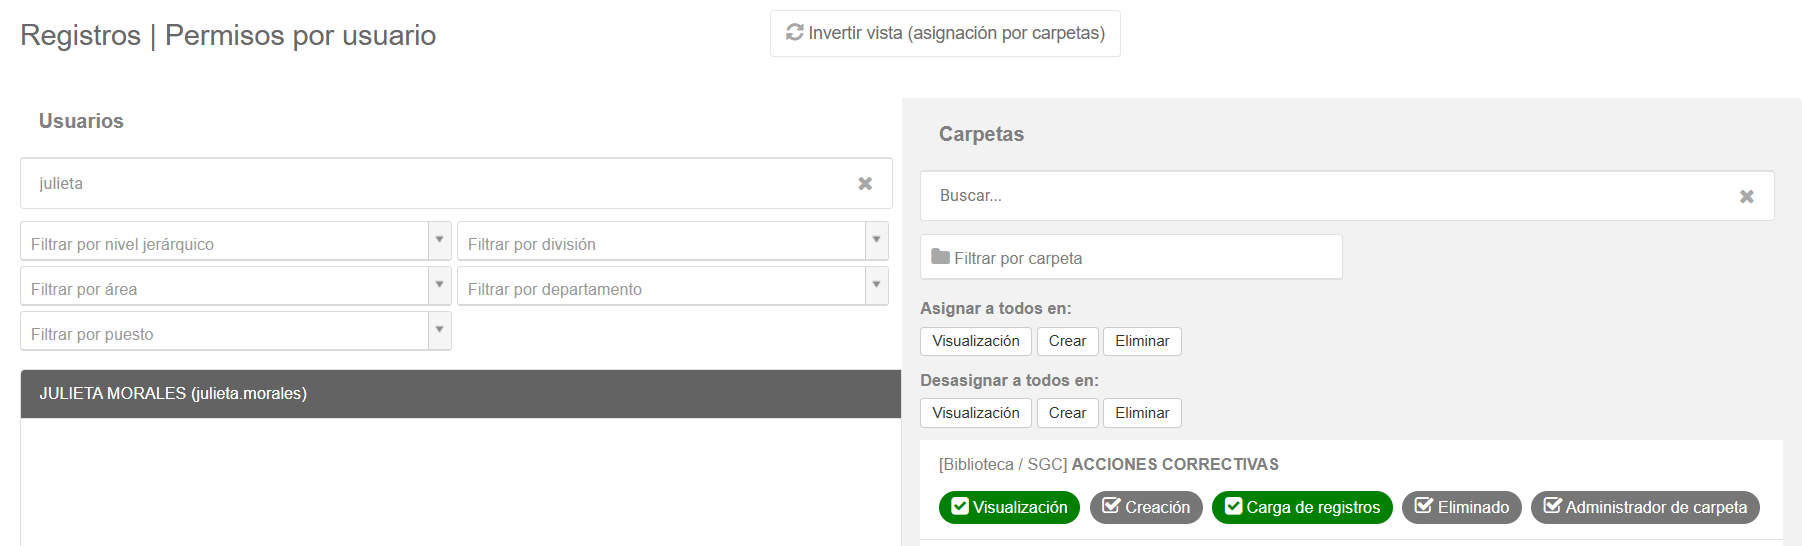Click the folder icon in Filtrar por carpeta
The height and width of the screenshot is (546, 1802).
point(940,257)
